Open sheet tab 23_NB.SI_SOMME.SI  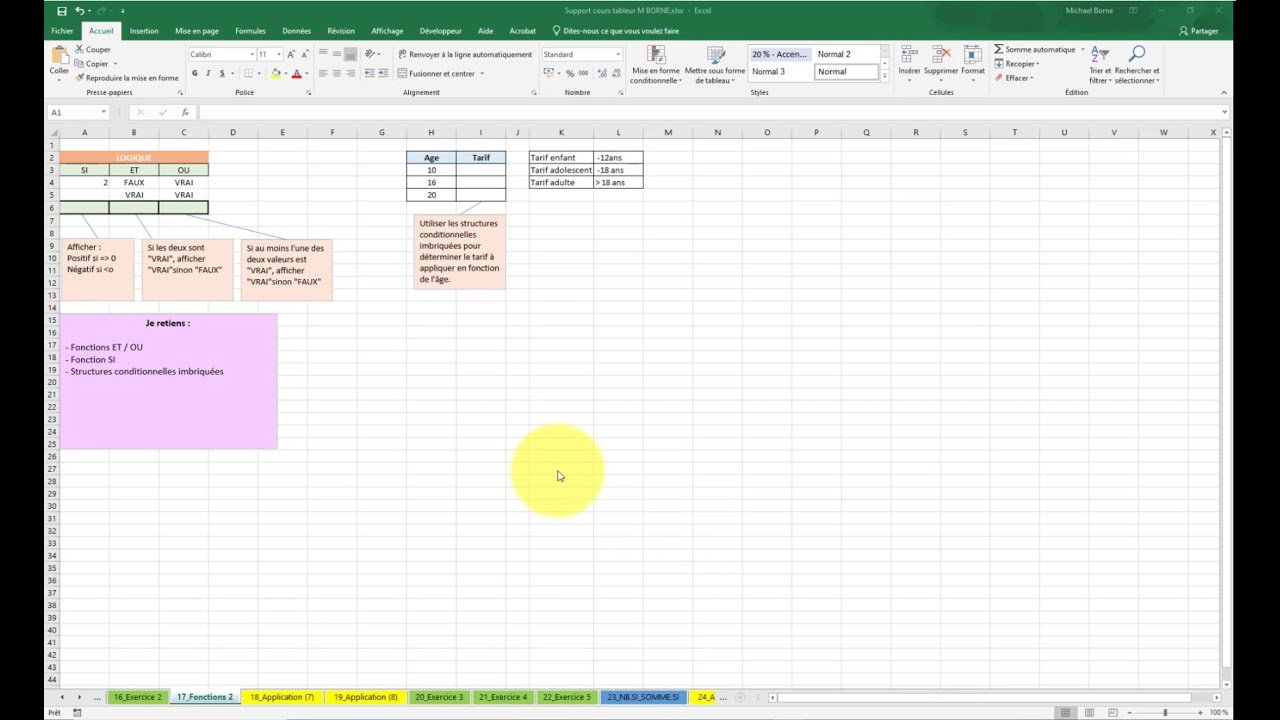(643, 697)
